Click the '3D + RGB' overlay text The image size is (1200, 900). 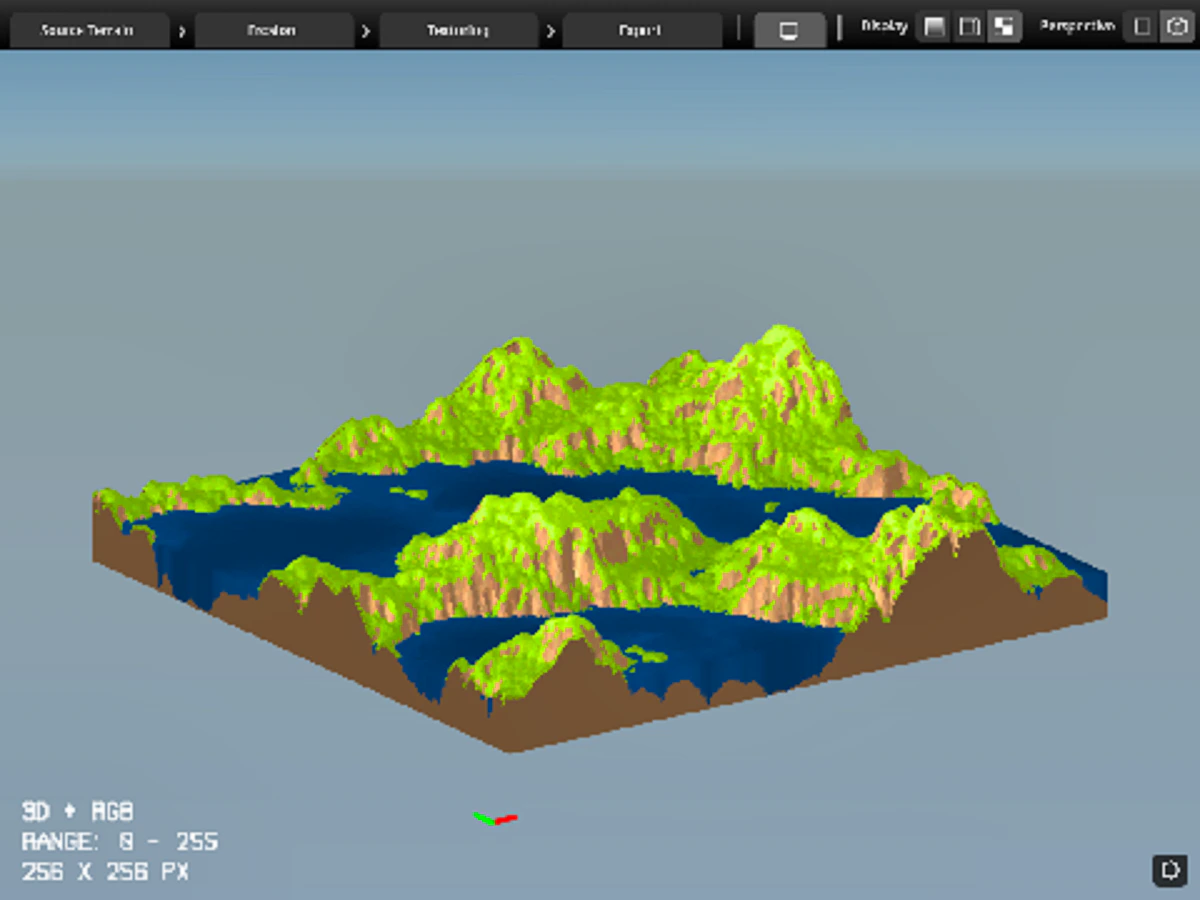[78, 811]
